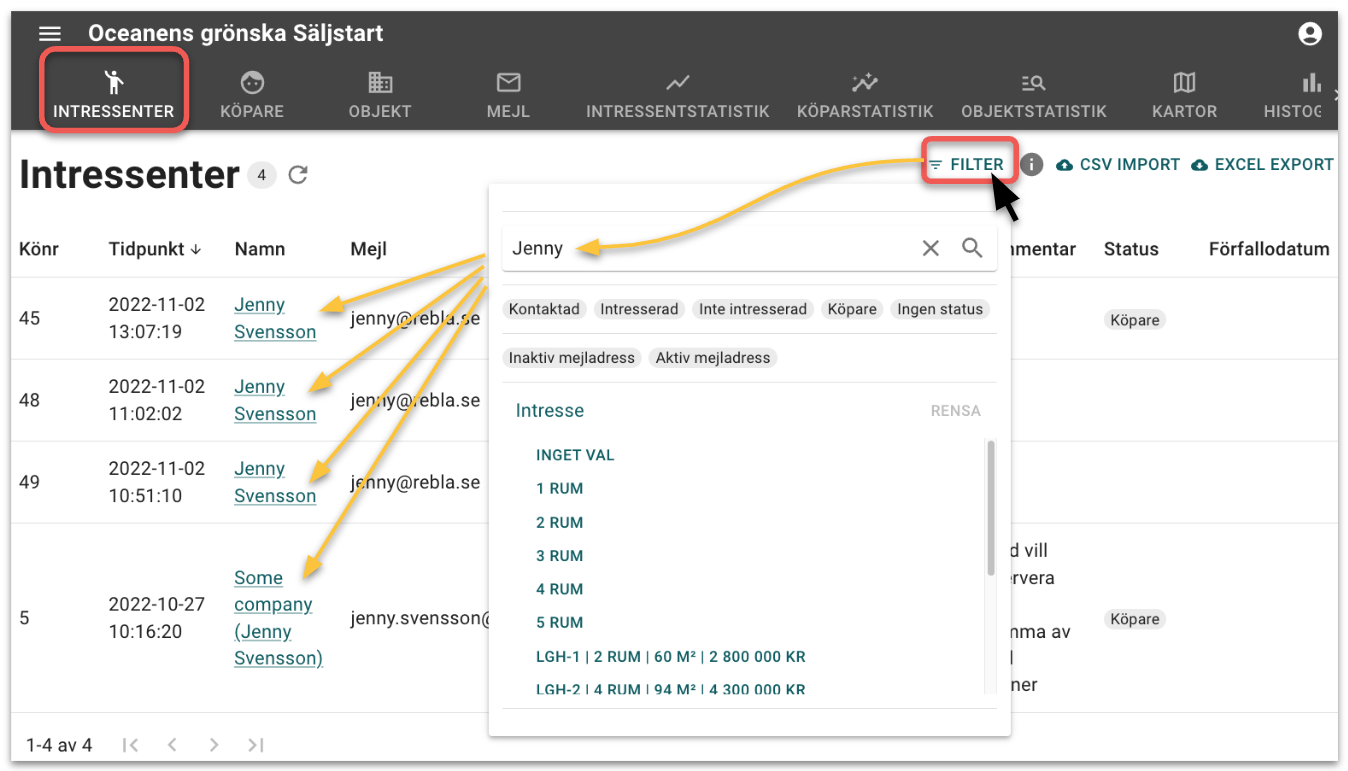Toggle the Kontaktad status chip

tap(544, 309)
